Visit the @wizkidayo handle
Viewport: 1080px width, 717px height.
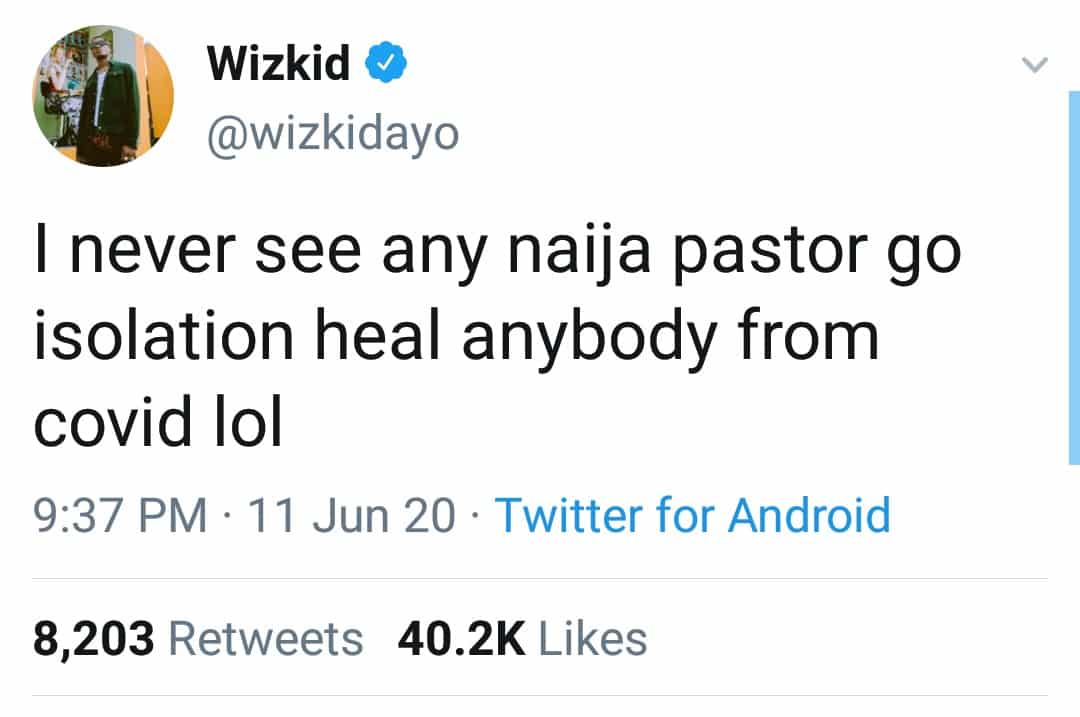tap(332, 133)
